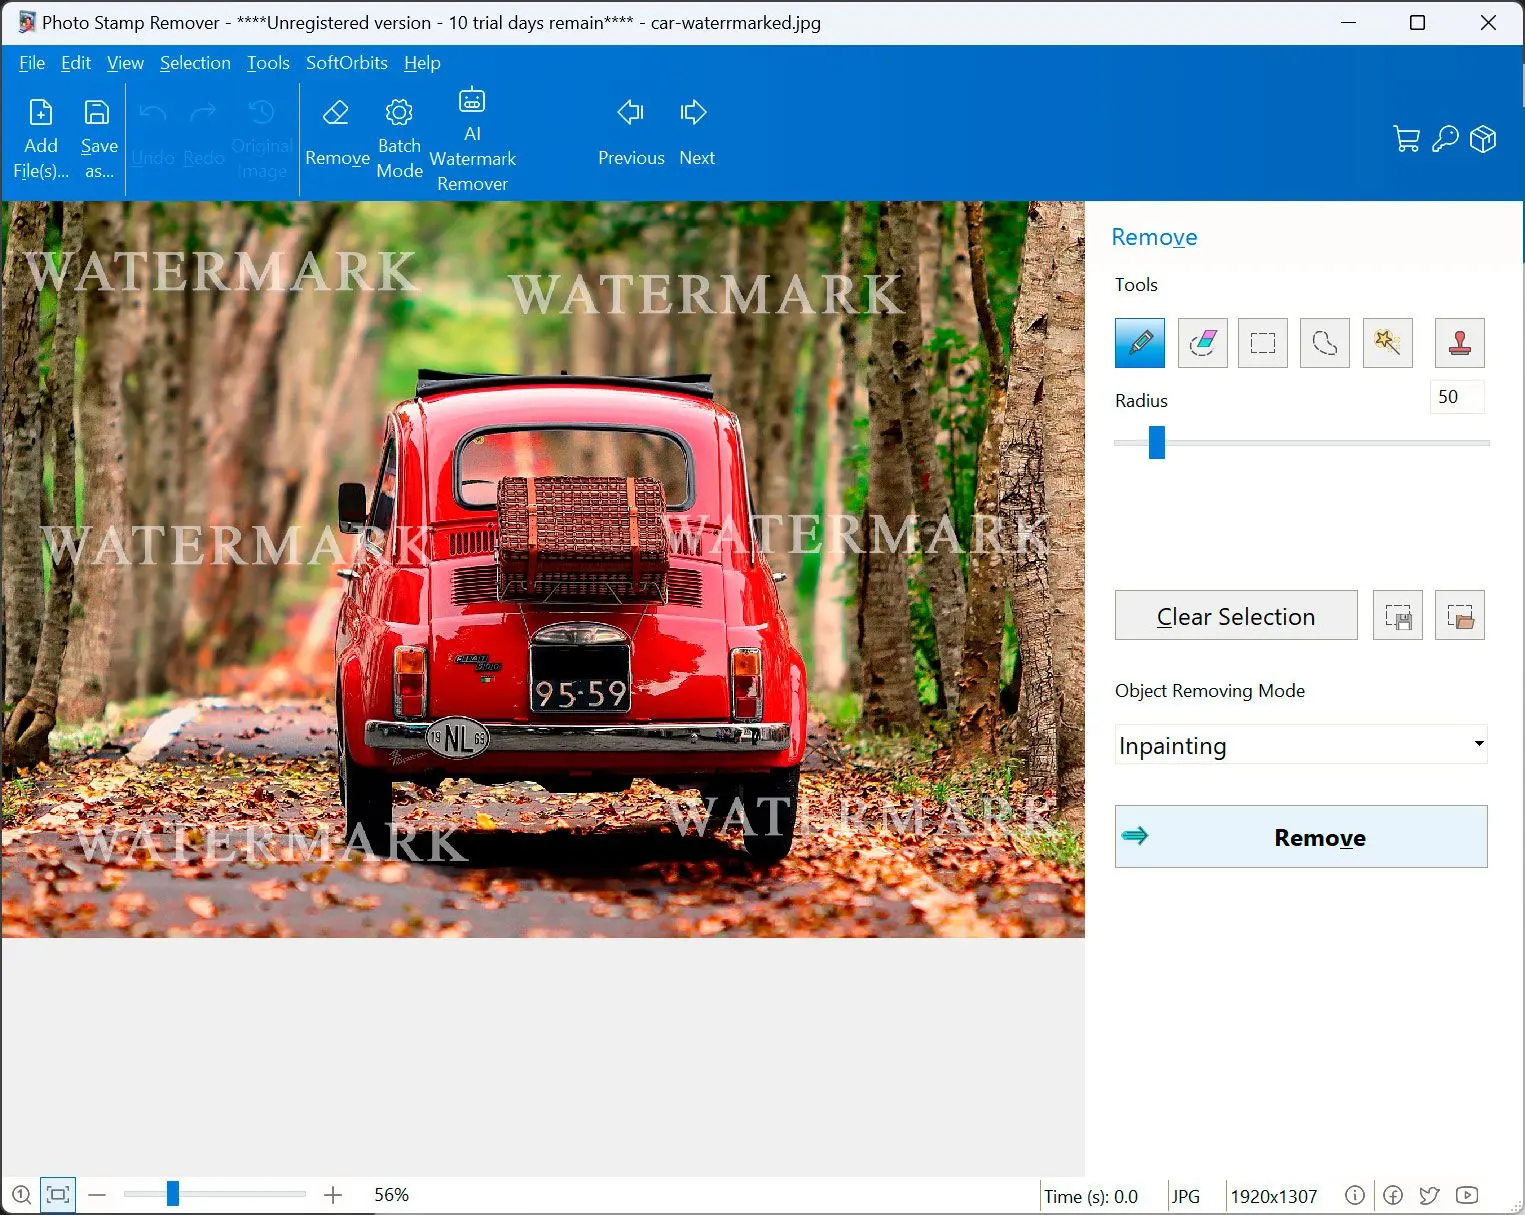Image resolution: width=1525 pixels, height=1215 pixels.
Task: Open the File menu
Action: (32, 63)
